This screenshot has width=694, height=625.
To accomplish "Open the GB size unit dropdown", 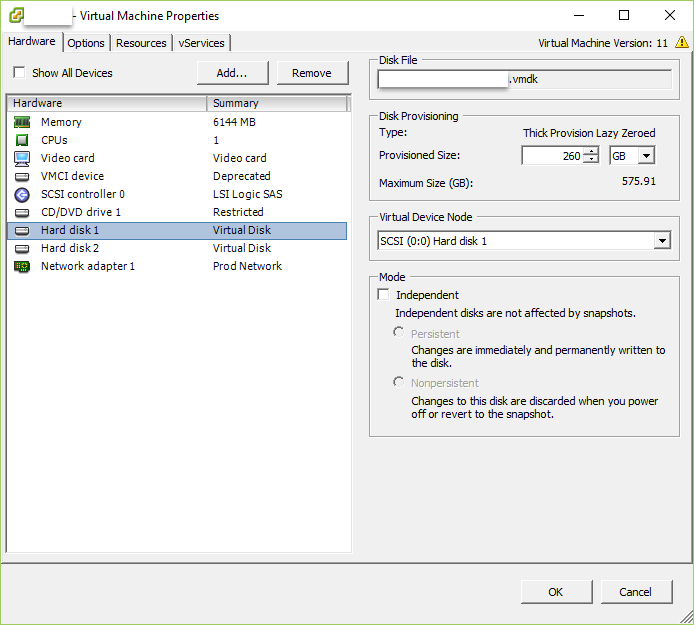I will [646, 156].
